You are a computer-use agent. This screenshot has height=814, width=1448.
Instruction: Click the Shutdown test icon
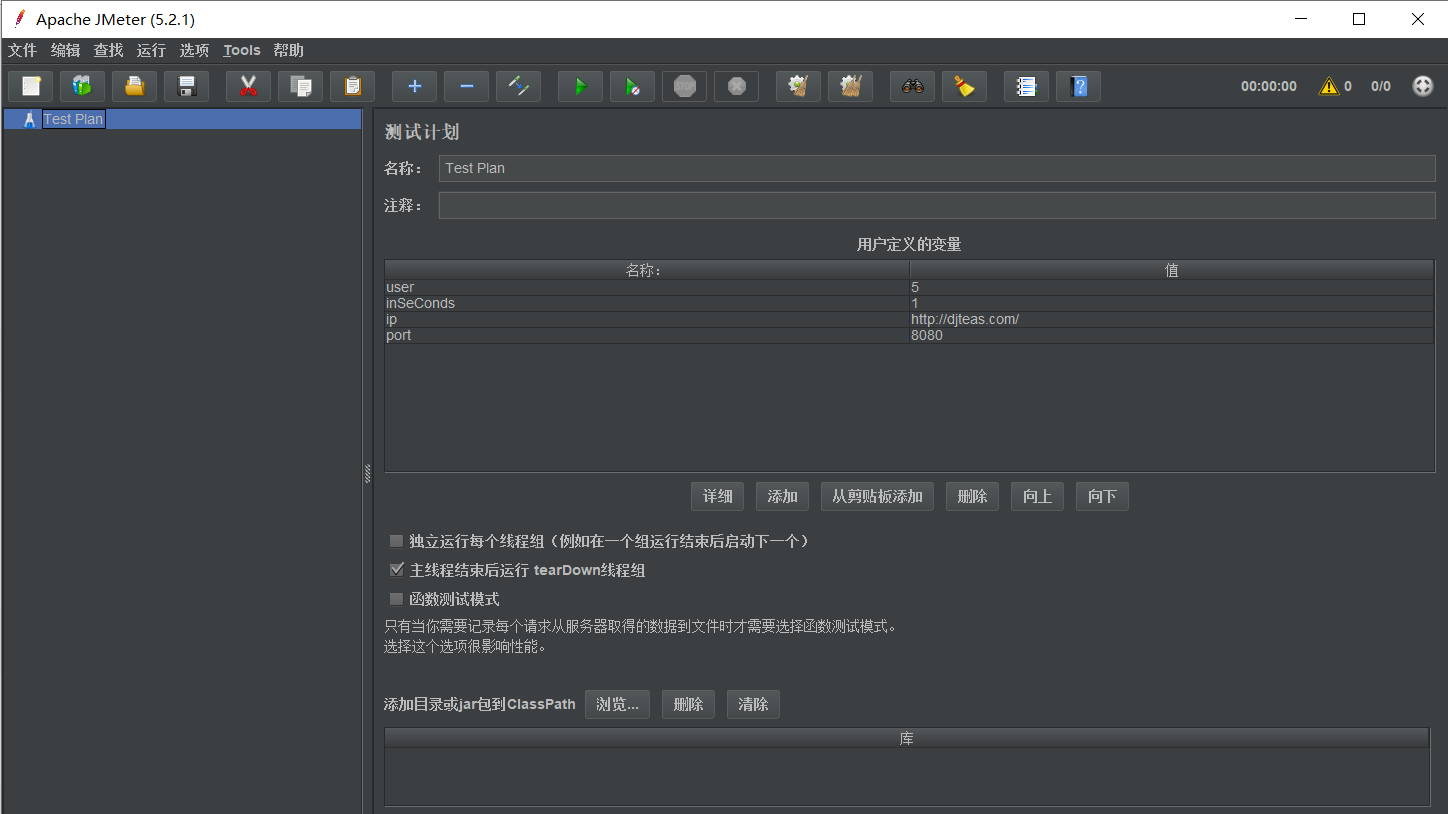coord(736,86)
